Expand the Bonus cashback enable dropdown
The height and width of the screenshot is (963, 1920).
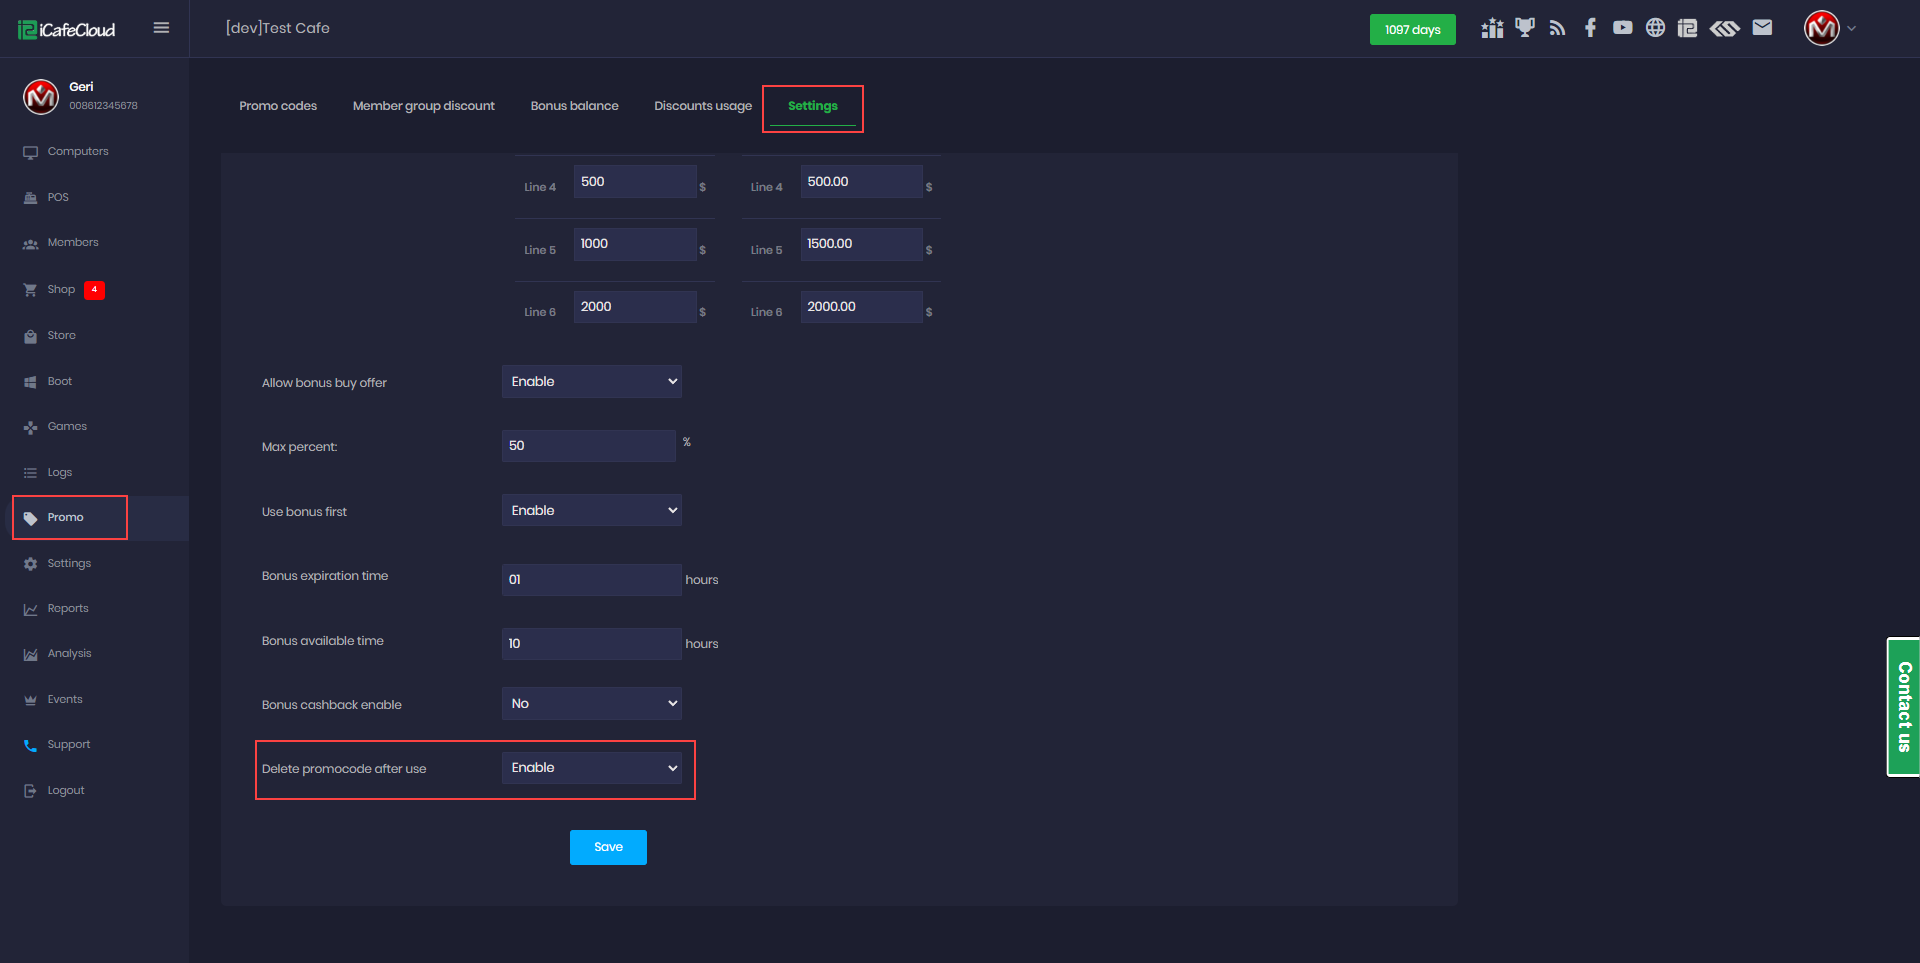(x=591, y=704)
